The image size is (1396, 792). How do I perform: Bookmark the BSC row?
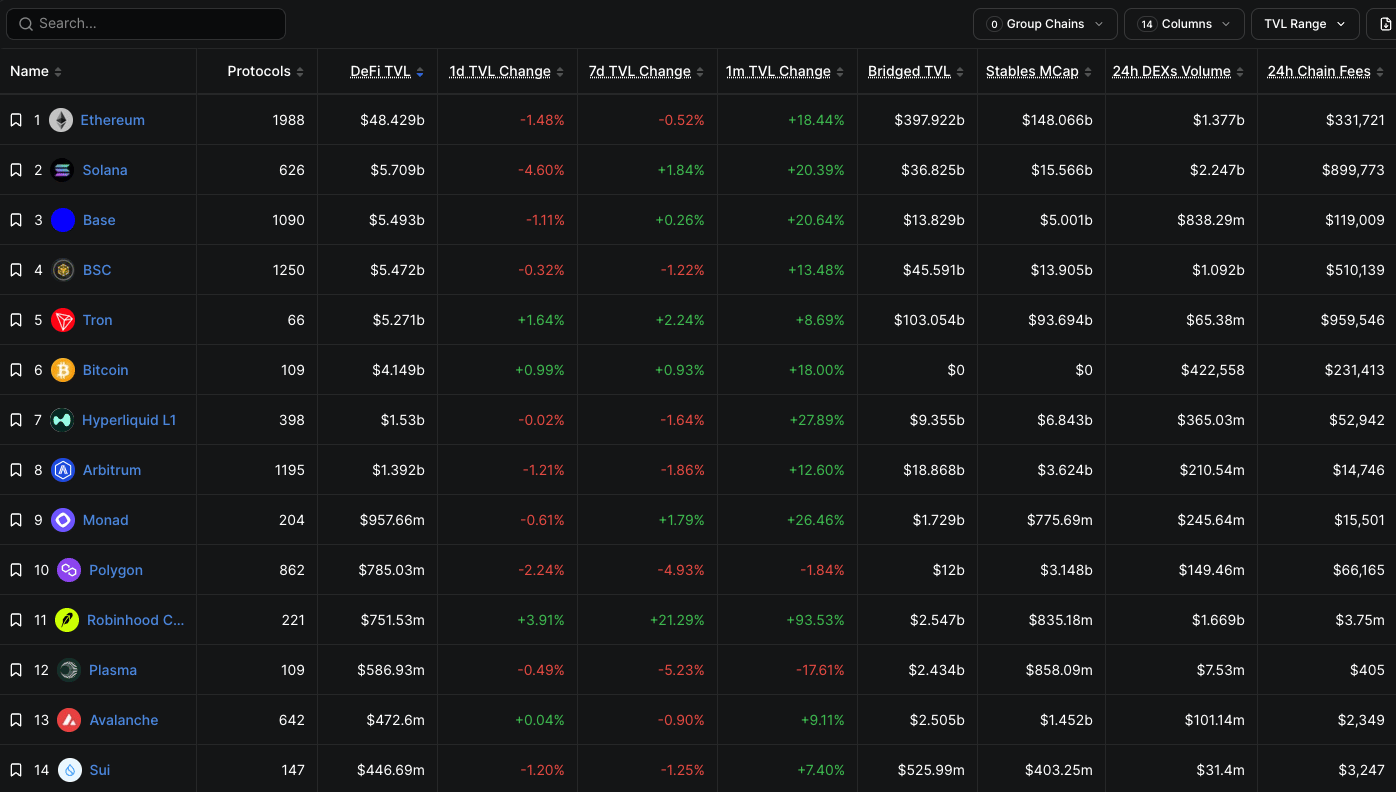tap(16, 270)
